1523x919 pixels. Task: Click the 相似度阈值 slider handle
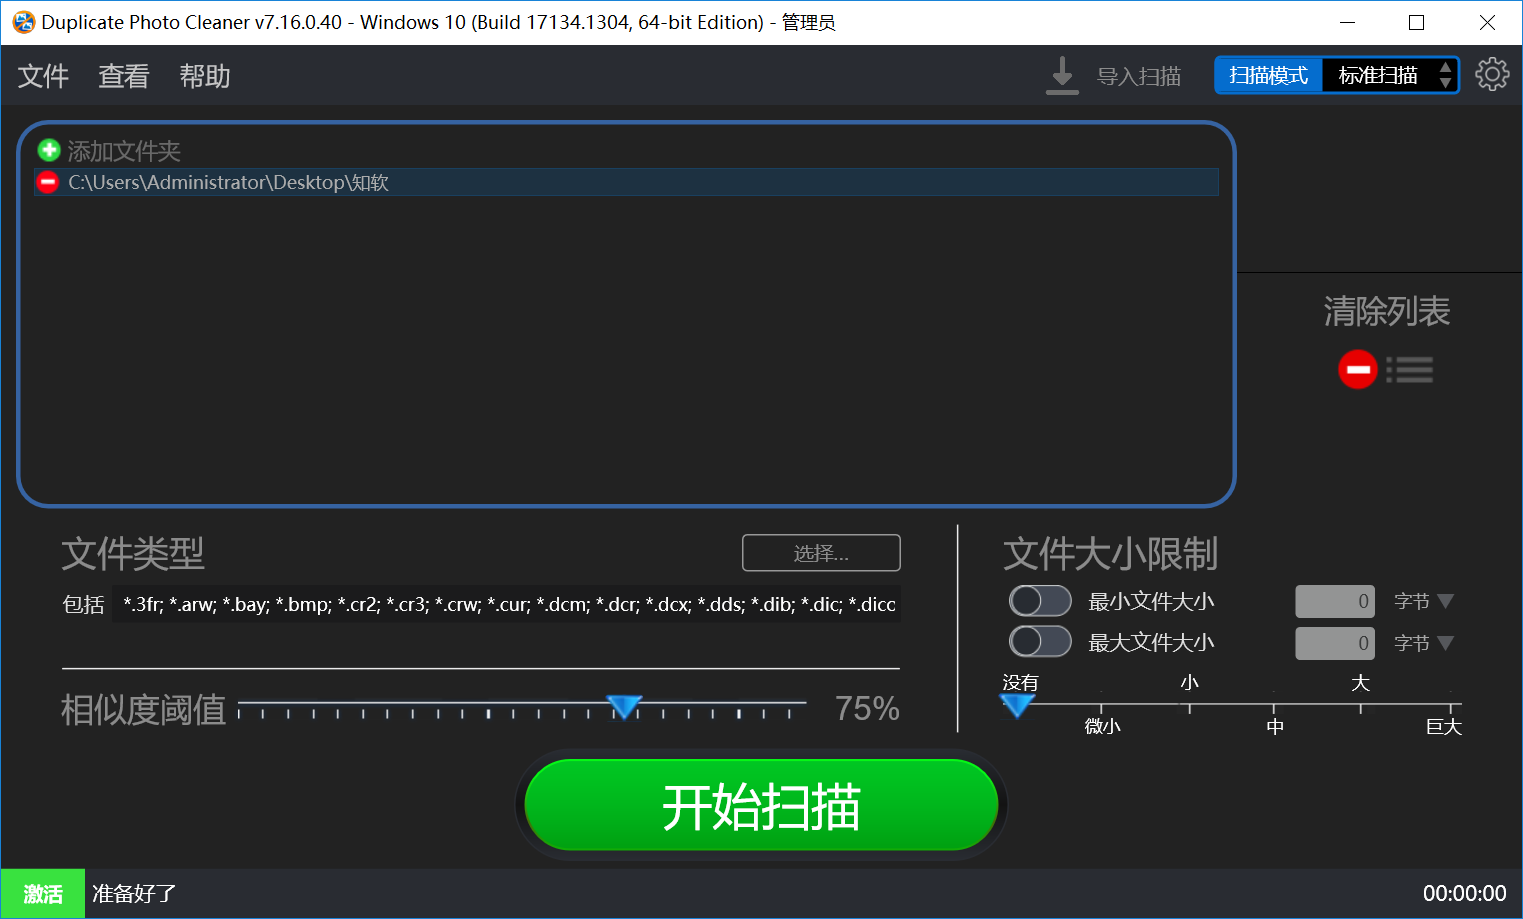click(624, 707)
